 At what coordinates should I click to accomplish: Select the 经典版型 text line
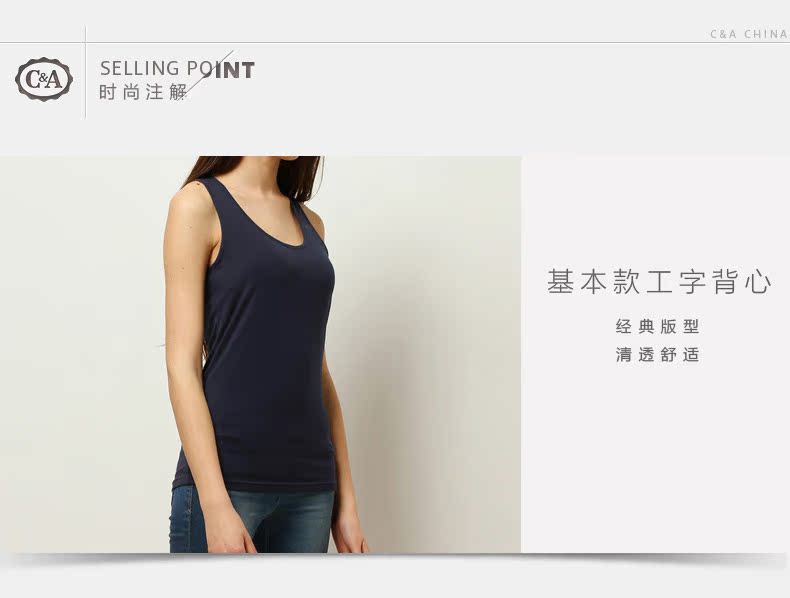pos(657,326)
